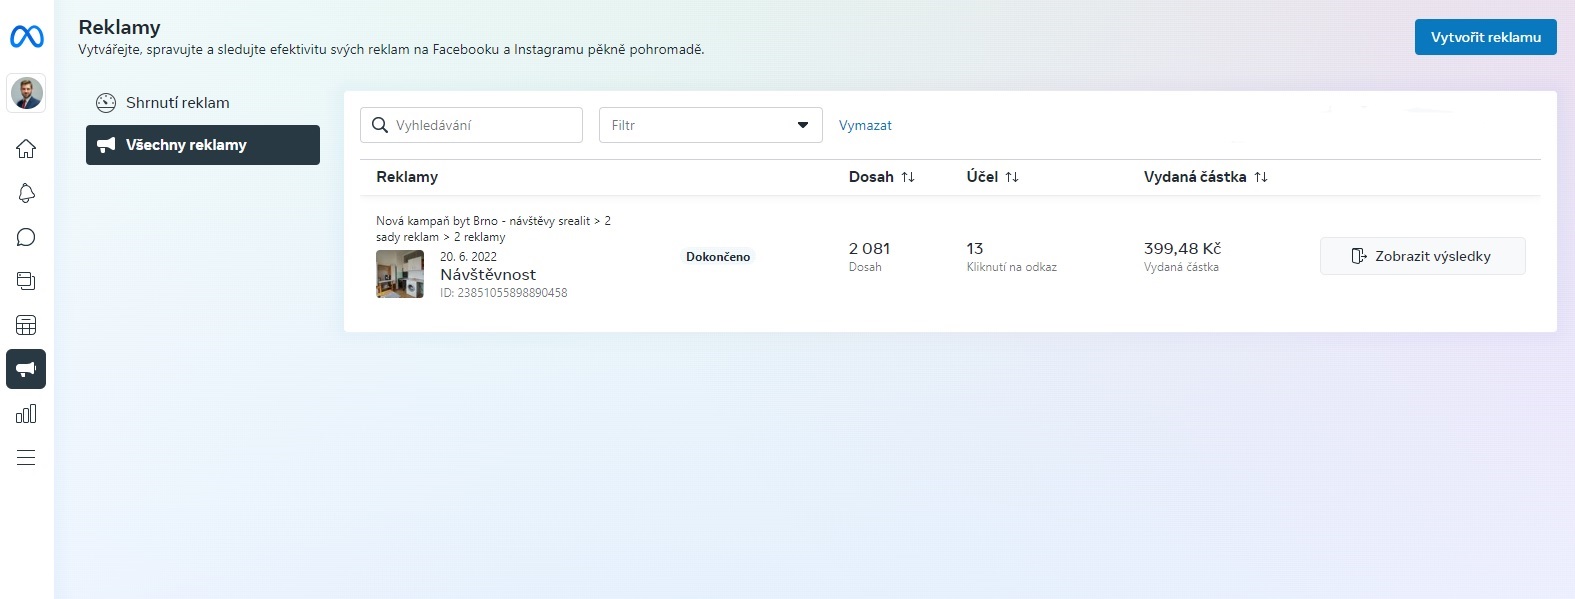Open the hamburger all-tools menu

point(26,457)
